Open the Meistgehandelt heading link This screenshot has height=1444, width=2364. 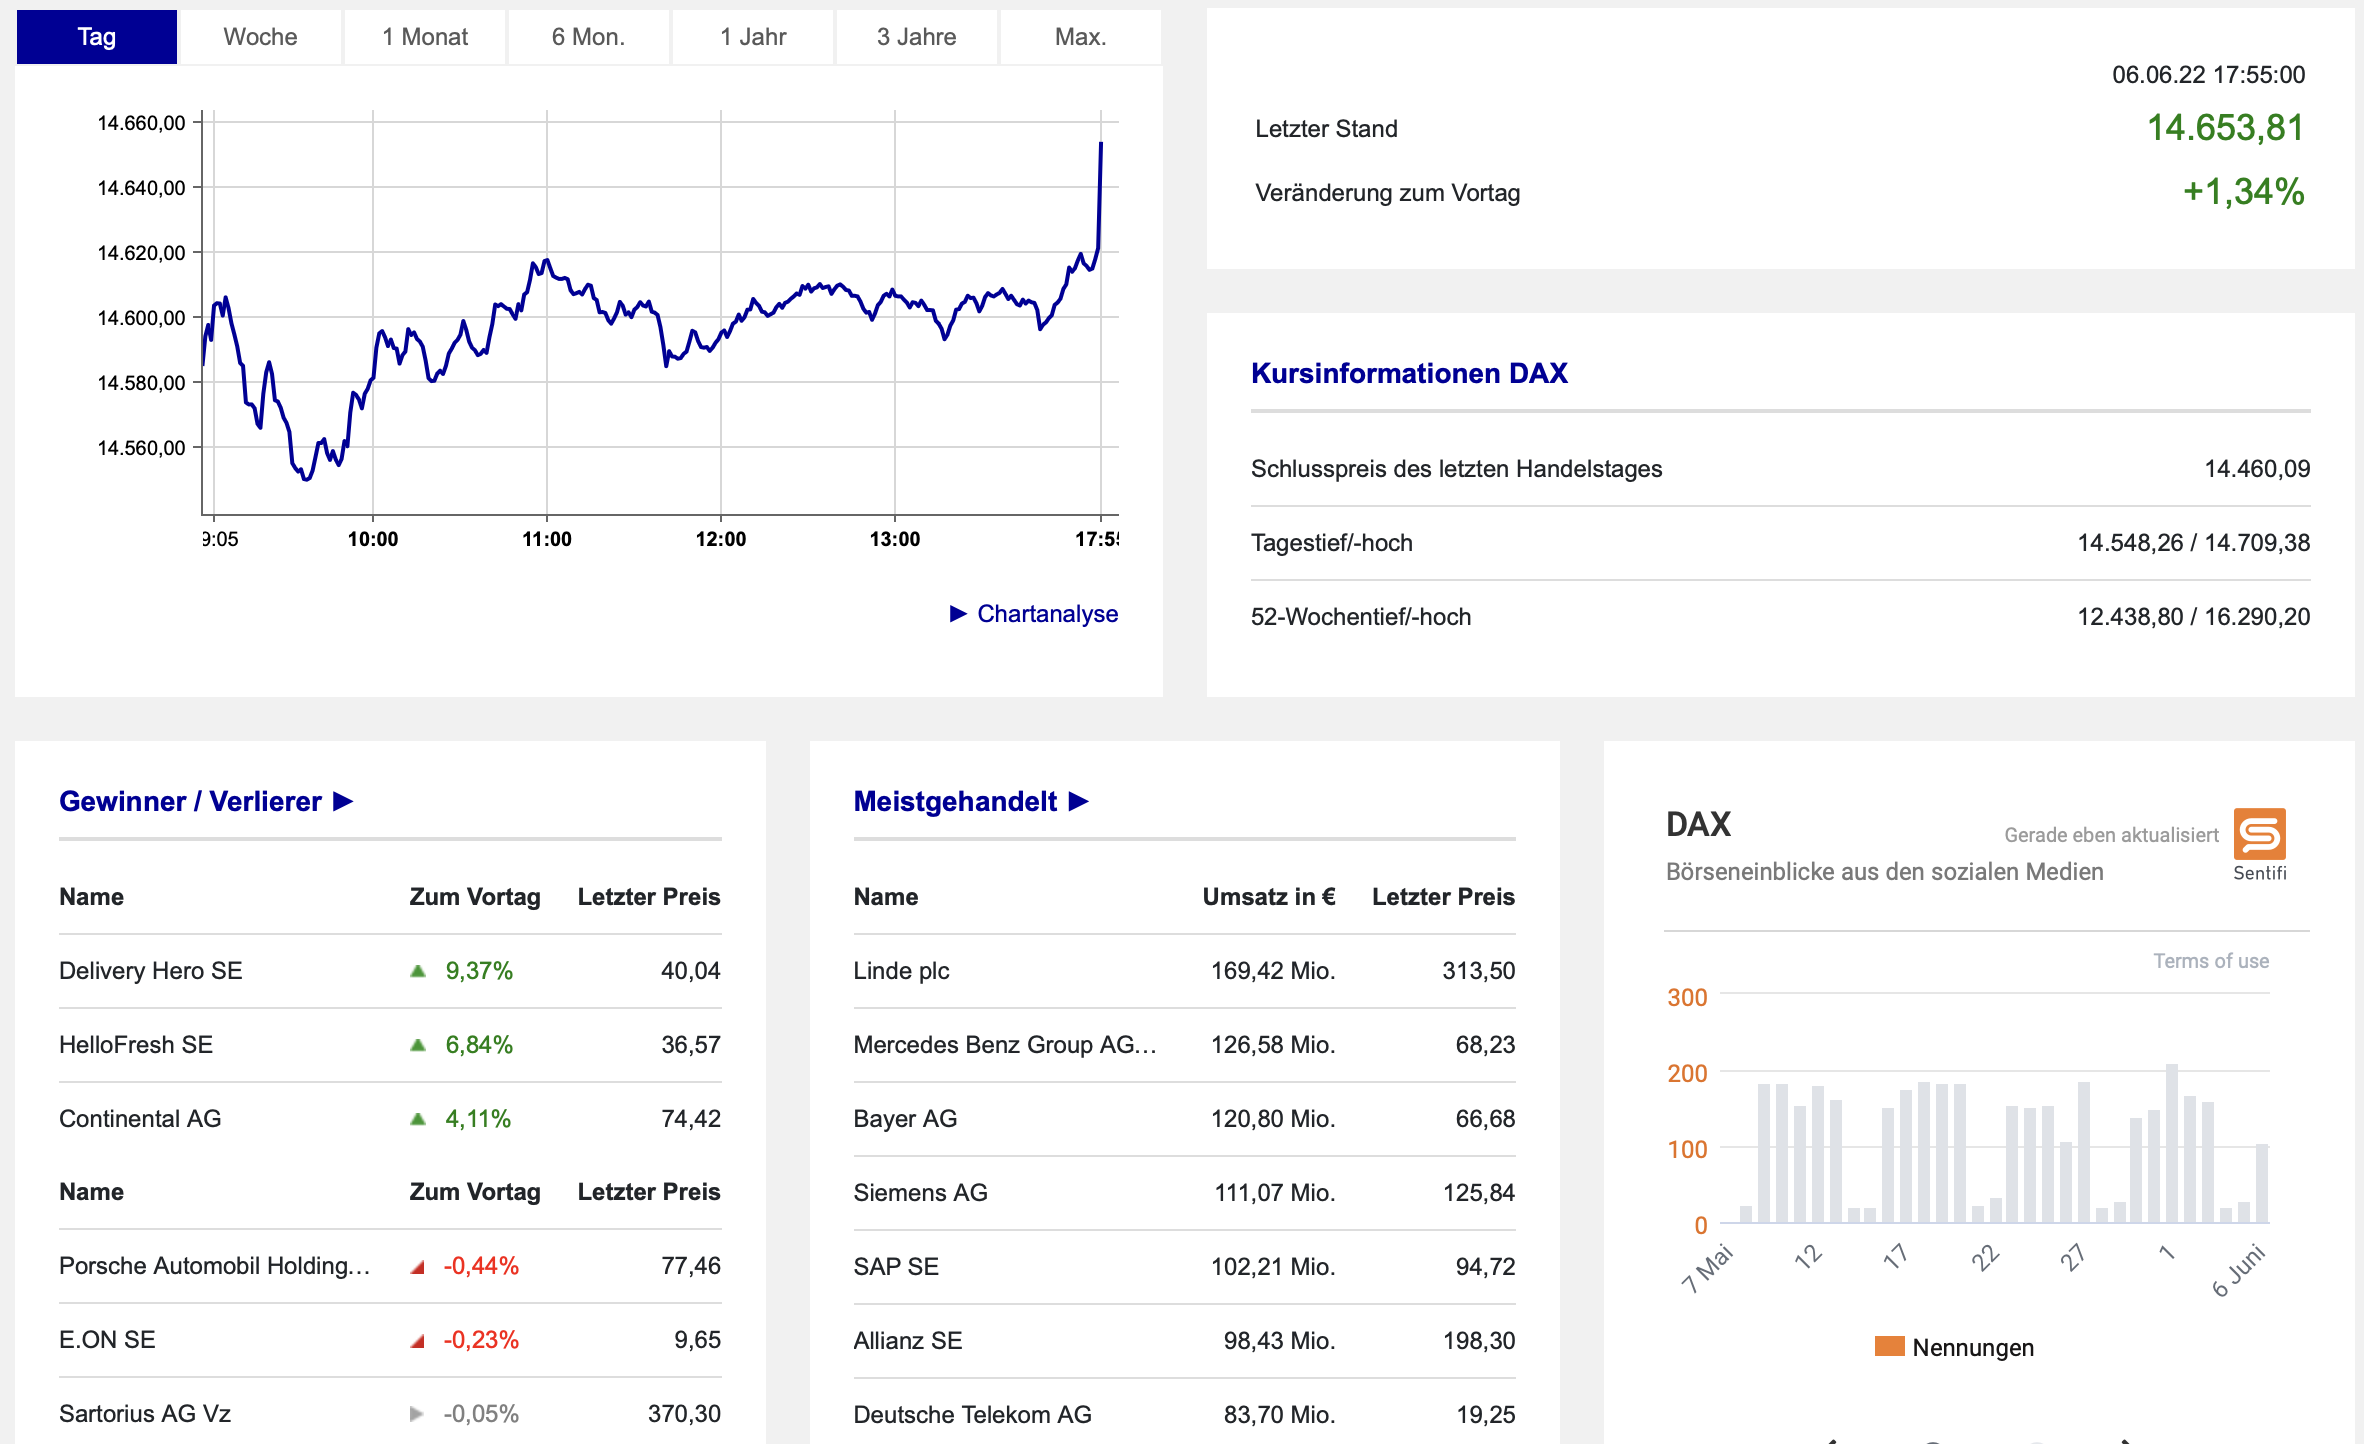click(x=955, y=801)
